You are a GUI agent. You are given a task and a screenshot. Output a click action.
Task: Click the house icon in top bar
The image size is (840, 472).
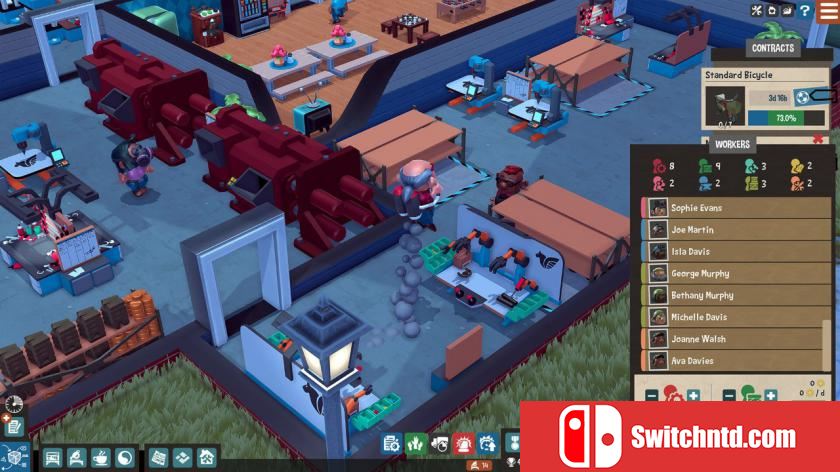pyautogui.click(x=772, y=10)
